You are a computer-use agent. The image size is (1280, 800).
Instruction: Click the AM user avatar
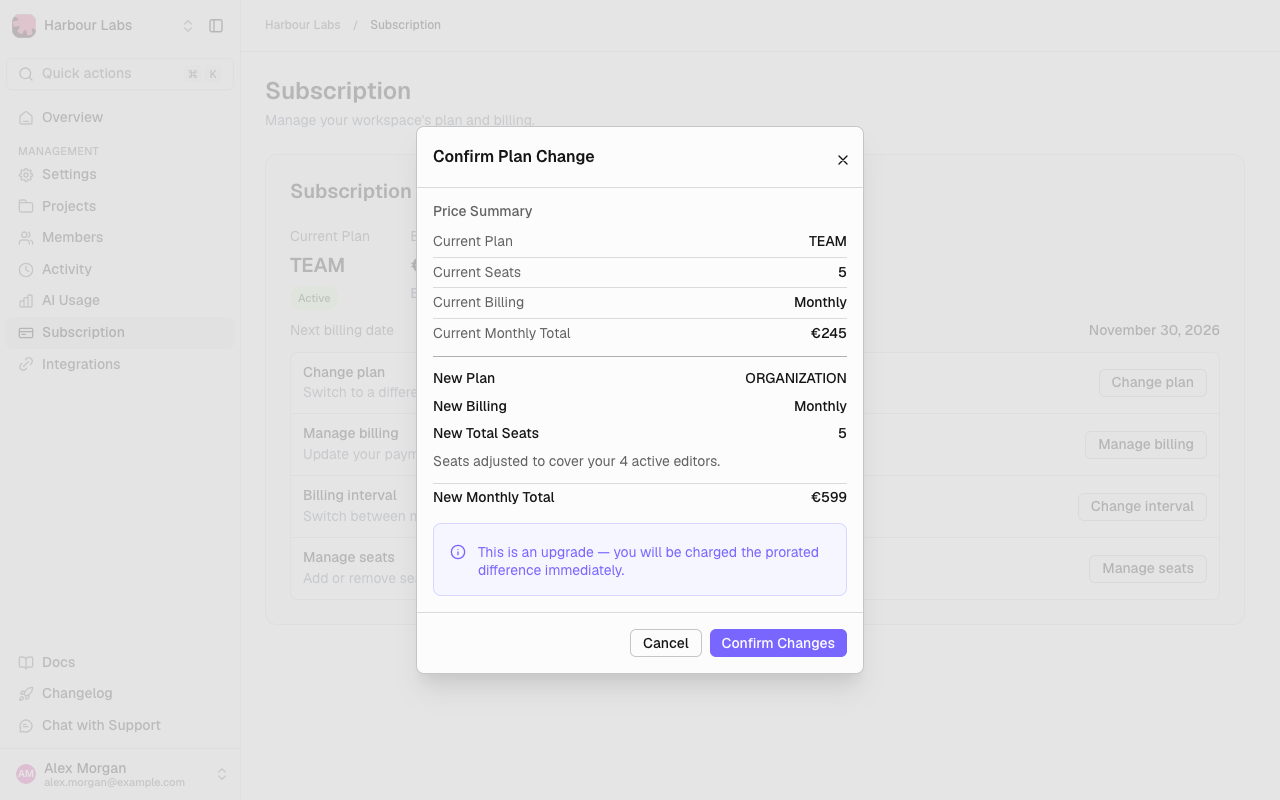pyautogui.click(x=26, y=774)
